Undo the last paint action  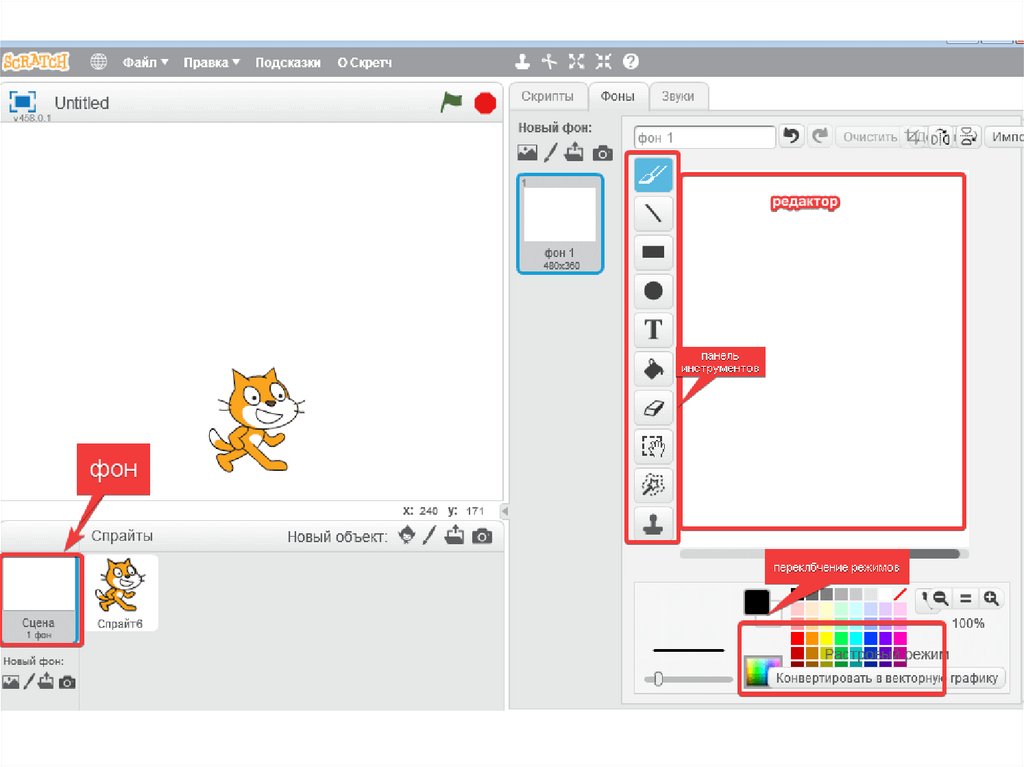pyautogui.click(x=791, y=136)
